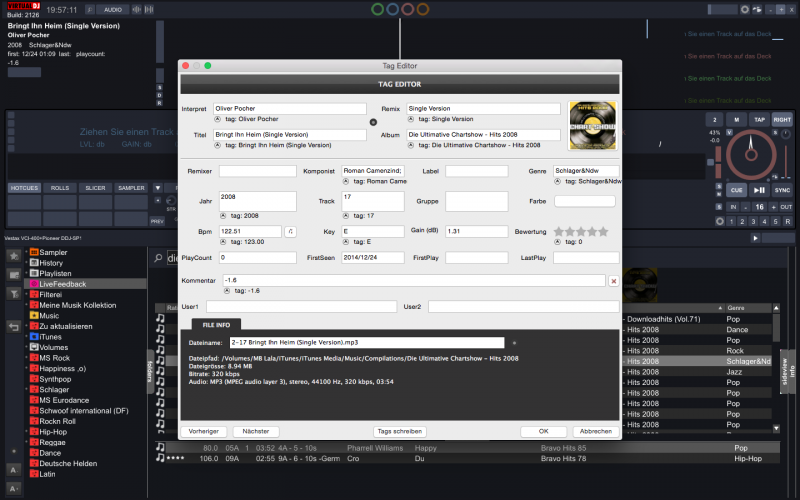Click play/pause button on right deck
The width and height of the screenshot is (800, 500).
pyautogui.click(x=759, y=190)
